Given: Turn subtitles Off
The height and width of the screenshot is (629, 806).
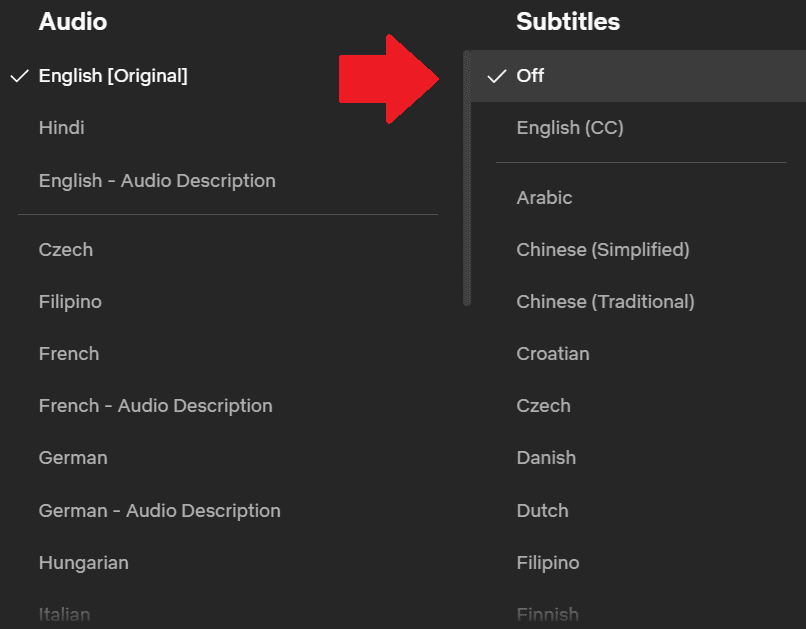Looking at the screenshot, I should (x=638, y=76).
